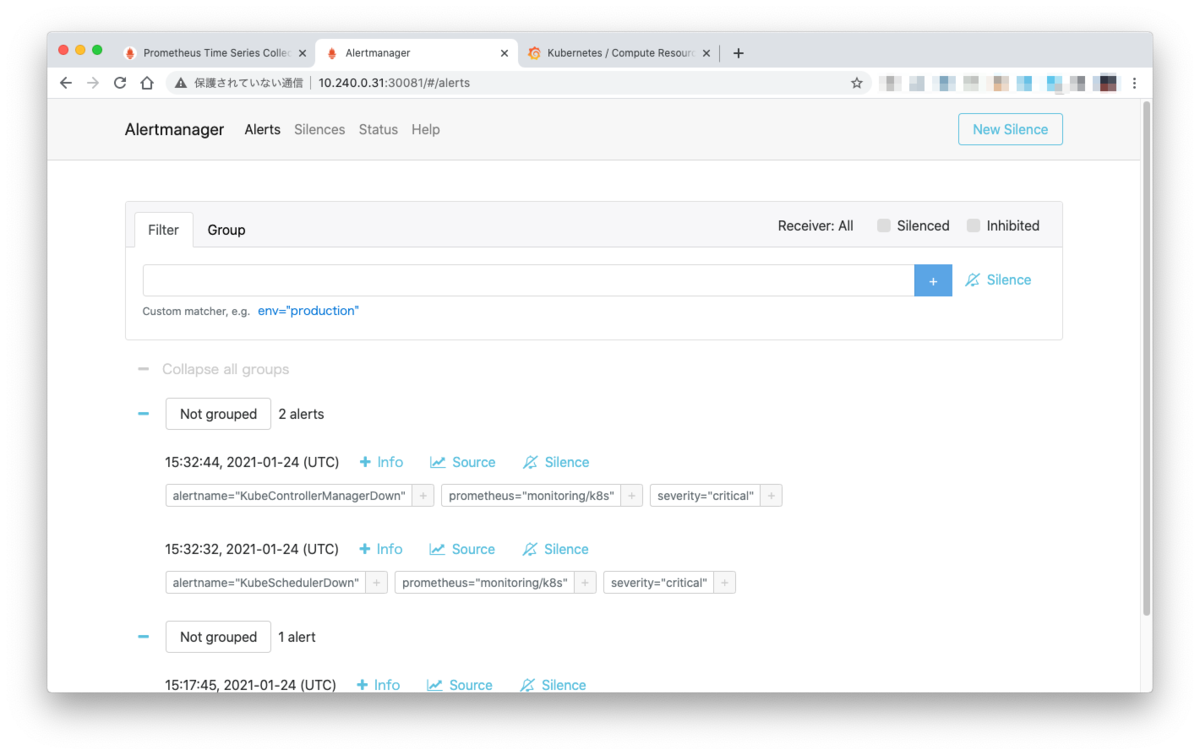The image size is (1200, 755).
Task: Silence the KubeSchedulerDown alert
Action: point(556,549)
